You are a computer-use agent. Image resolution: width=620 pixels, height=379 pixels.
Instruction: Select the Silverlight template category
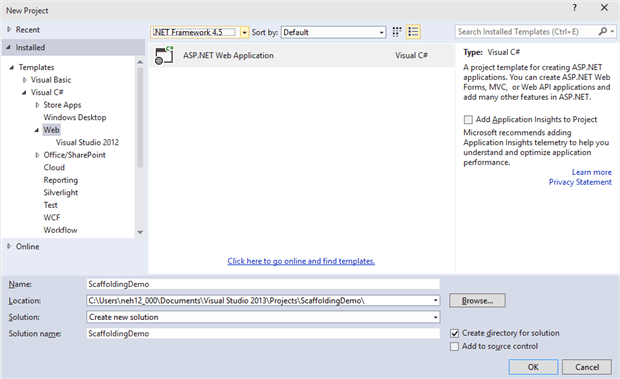click(60, 192)
